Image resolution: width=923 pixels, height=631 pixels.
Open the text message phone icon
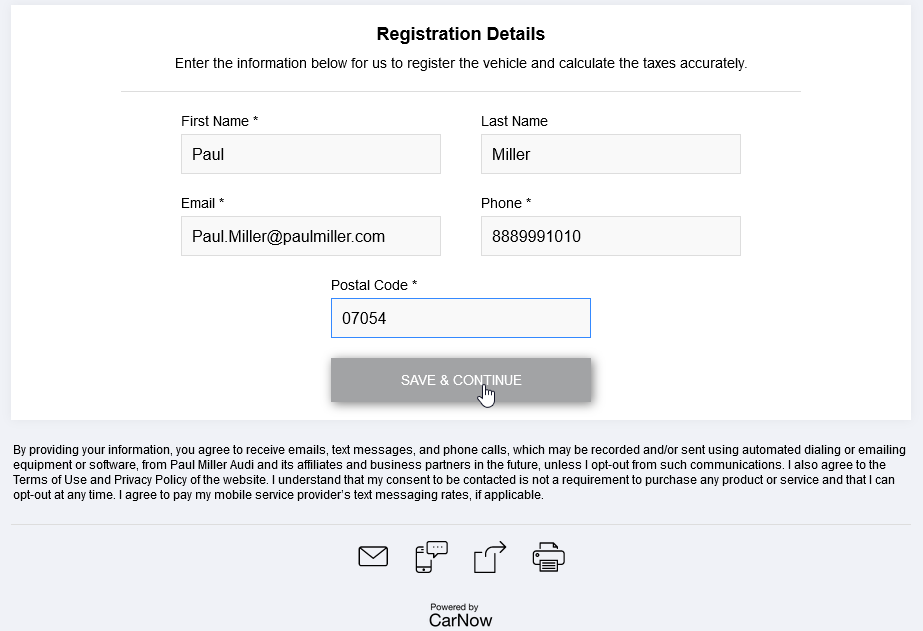(431, 556)
